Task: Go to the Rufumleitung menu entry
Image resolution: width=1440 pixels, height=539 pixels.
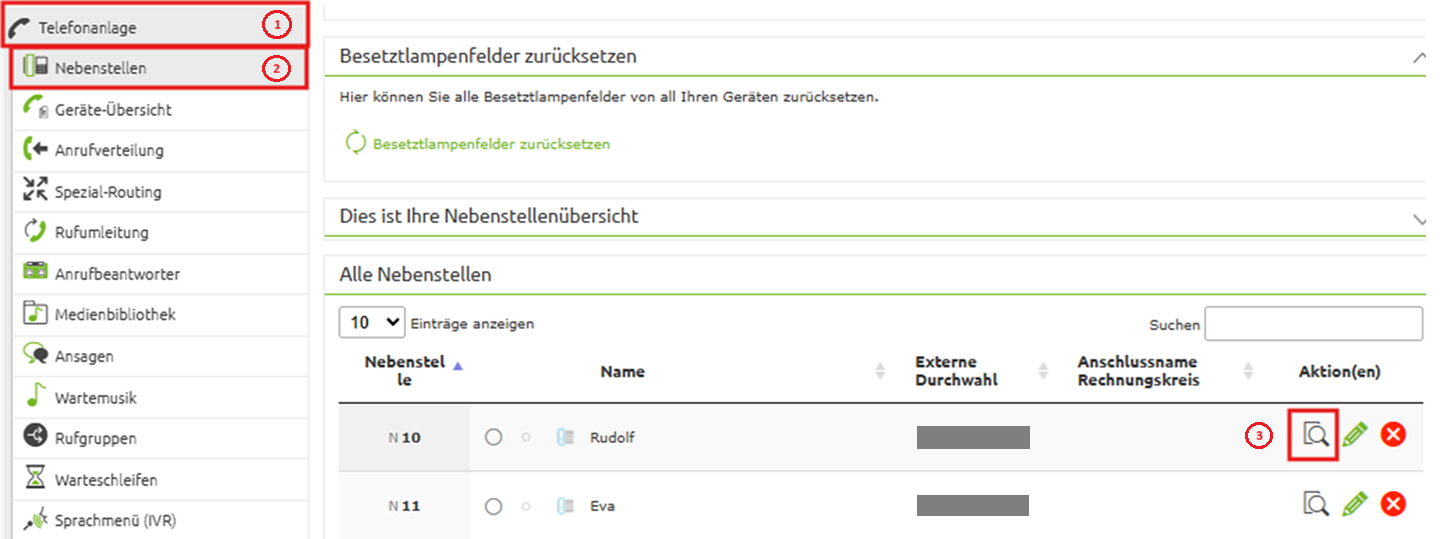Action: tap(101, 232)
